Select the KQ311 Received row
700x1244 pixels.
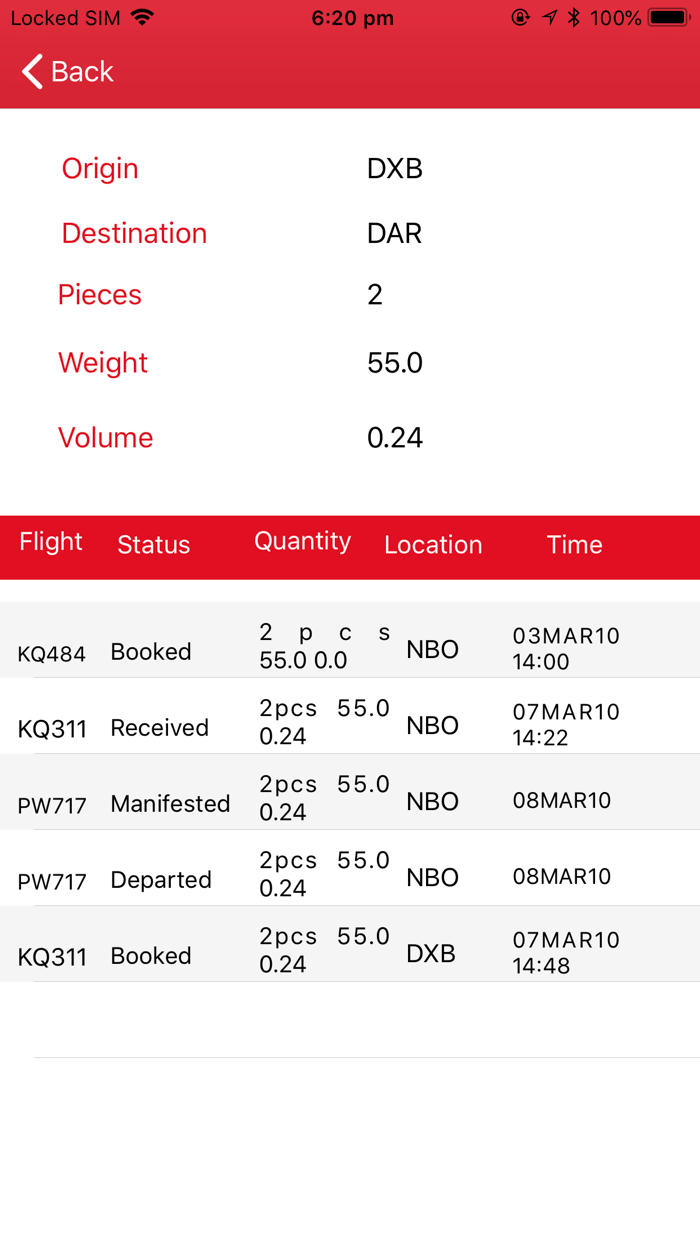tap(350, 726)
